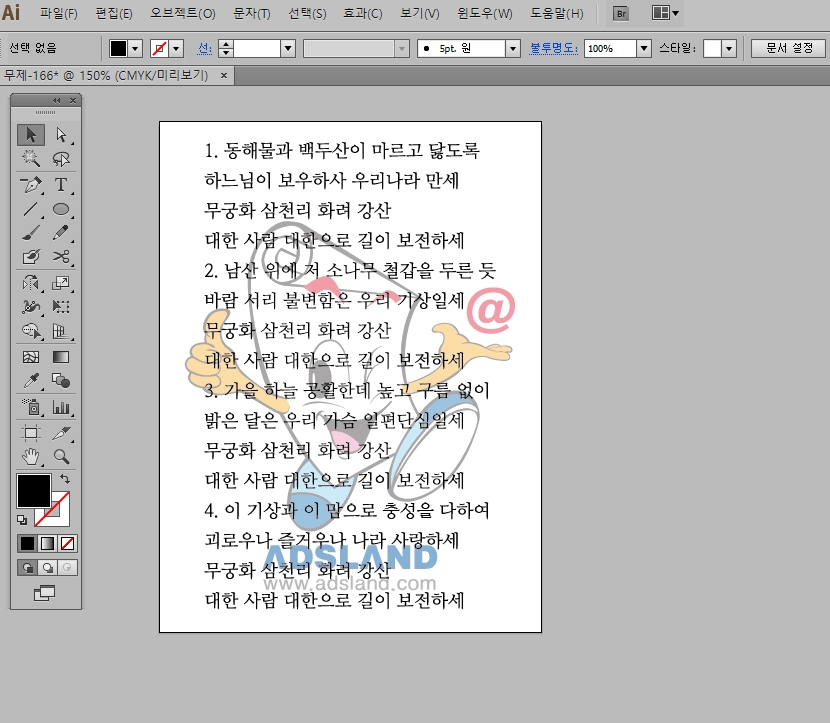Click the black Fill swatch in Tools panel
The image size is (830, 723).
34,491
